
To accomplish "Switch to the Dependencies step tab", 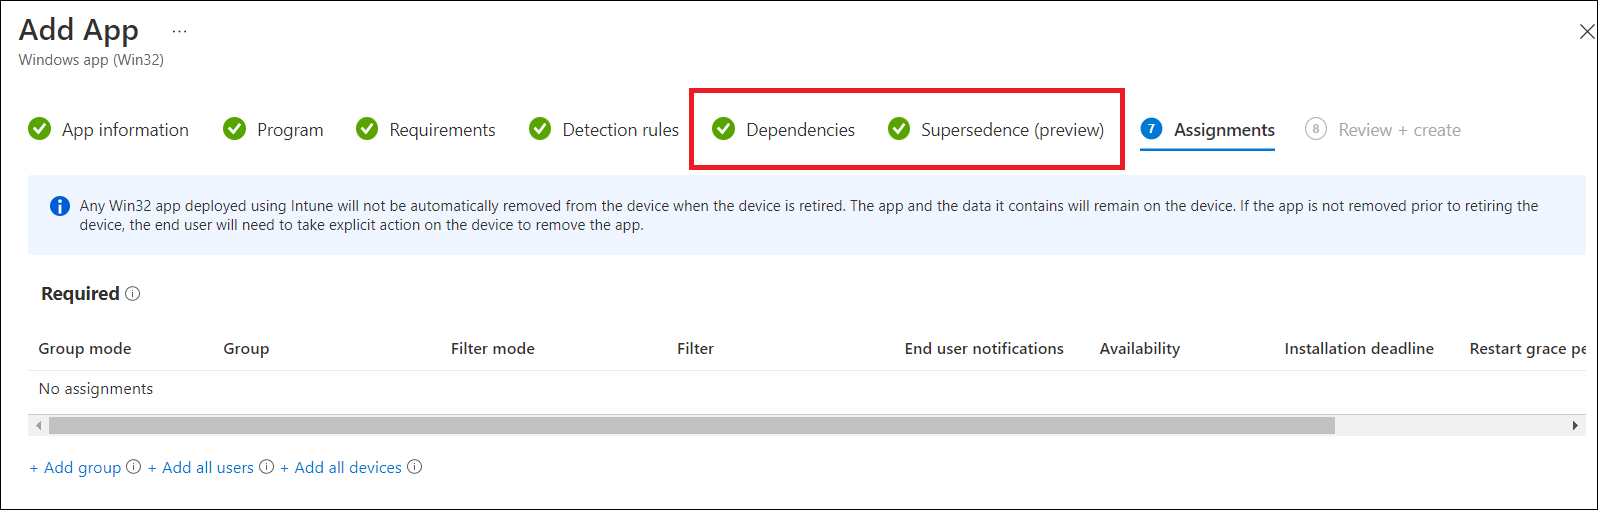I will point(800,130).
